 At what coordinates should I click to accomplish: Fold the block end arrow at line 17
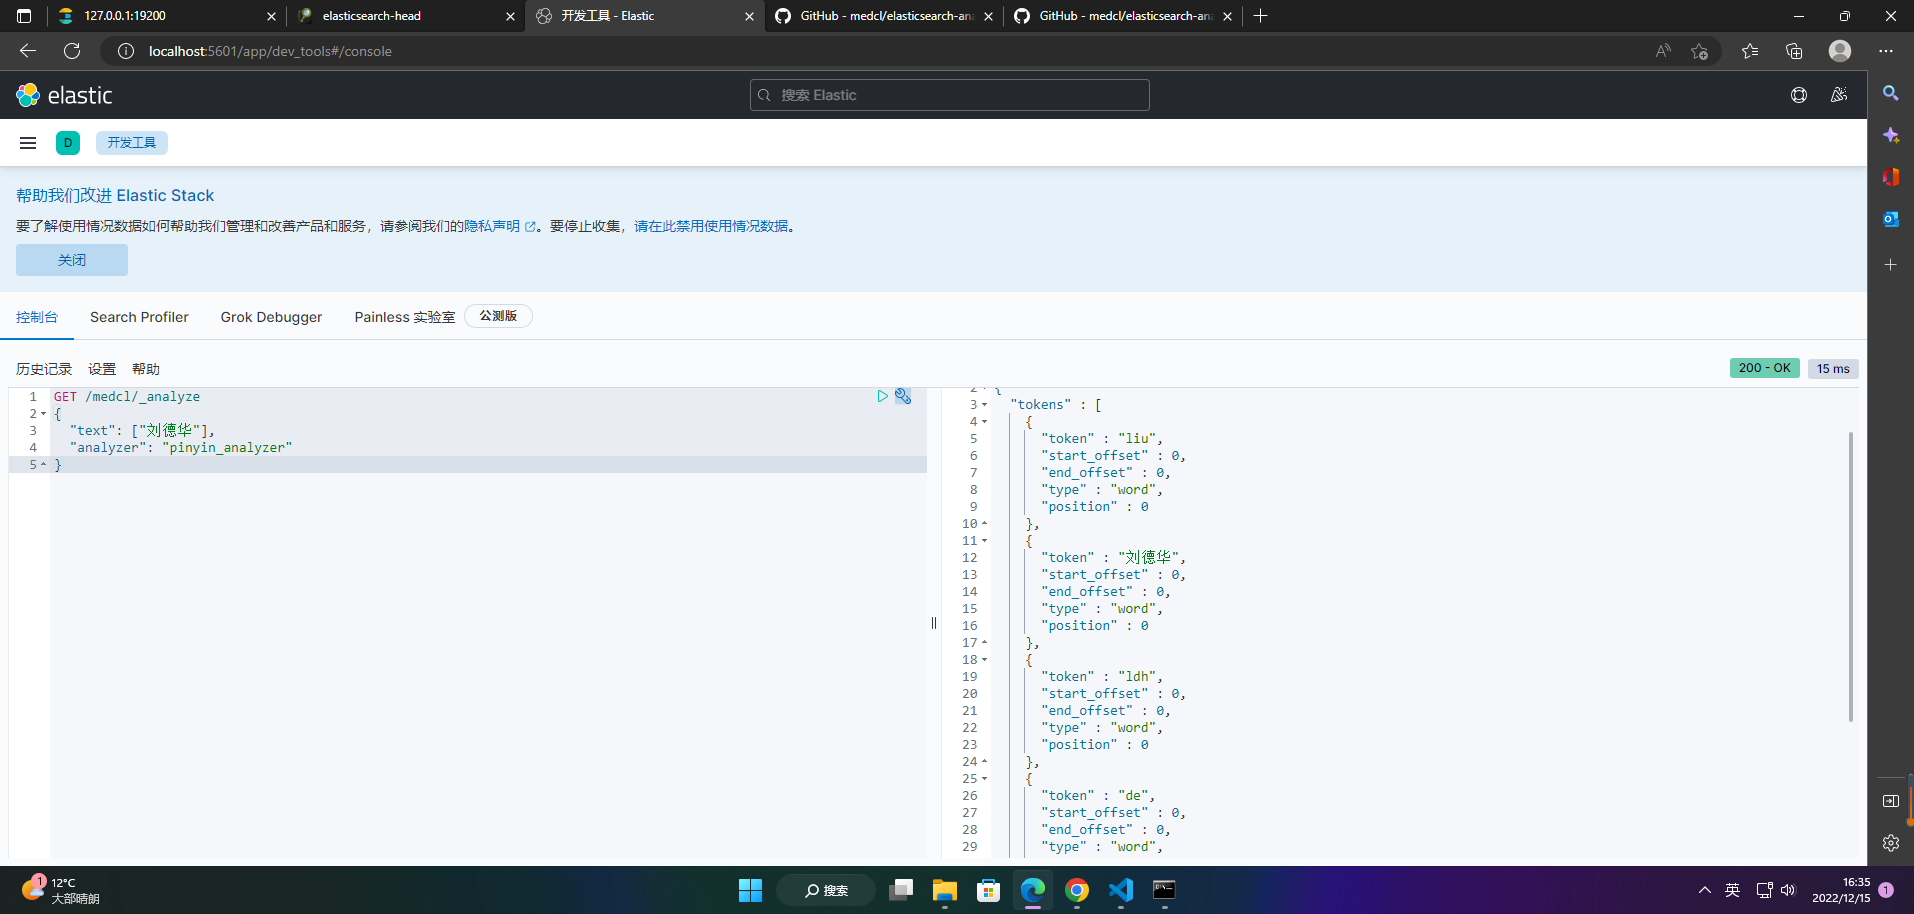click(984, 642)
